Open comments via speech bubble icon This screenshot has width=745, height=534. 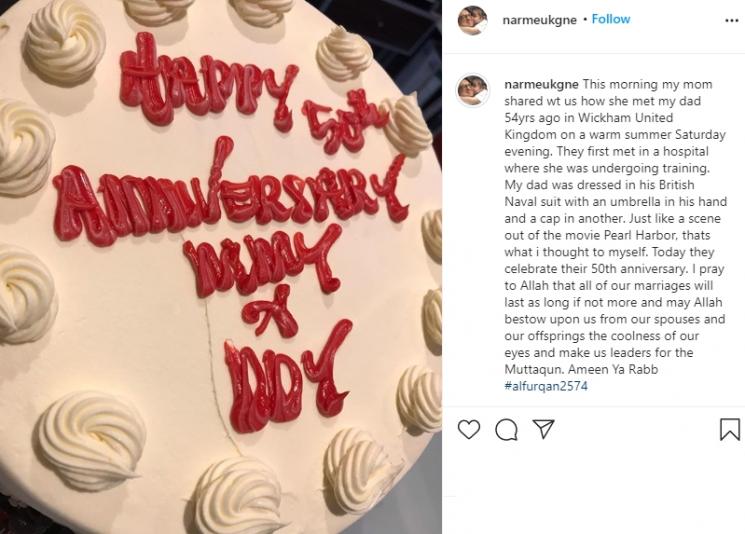[x=506, y=430]
